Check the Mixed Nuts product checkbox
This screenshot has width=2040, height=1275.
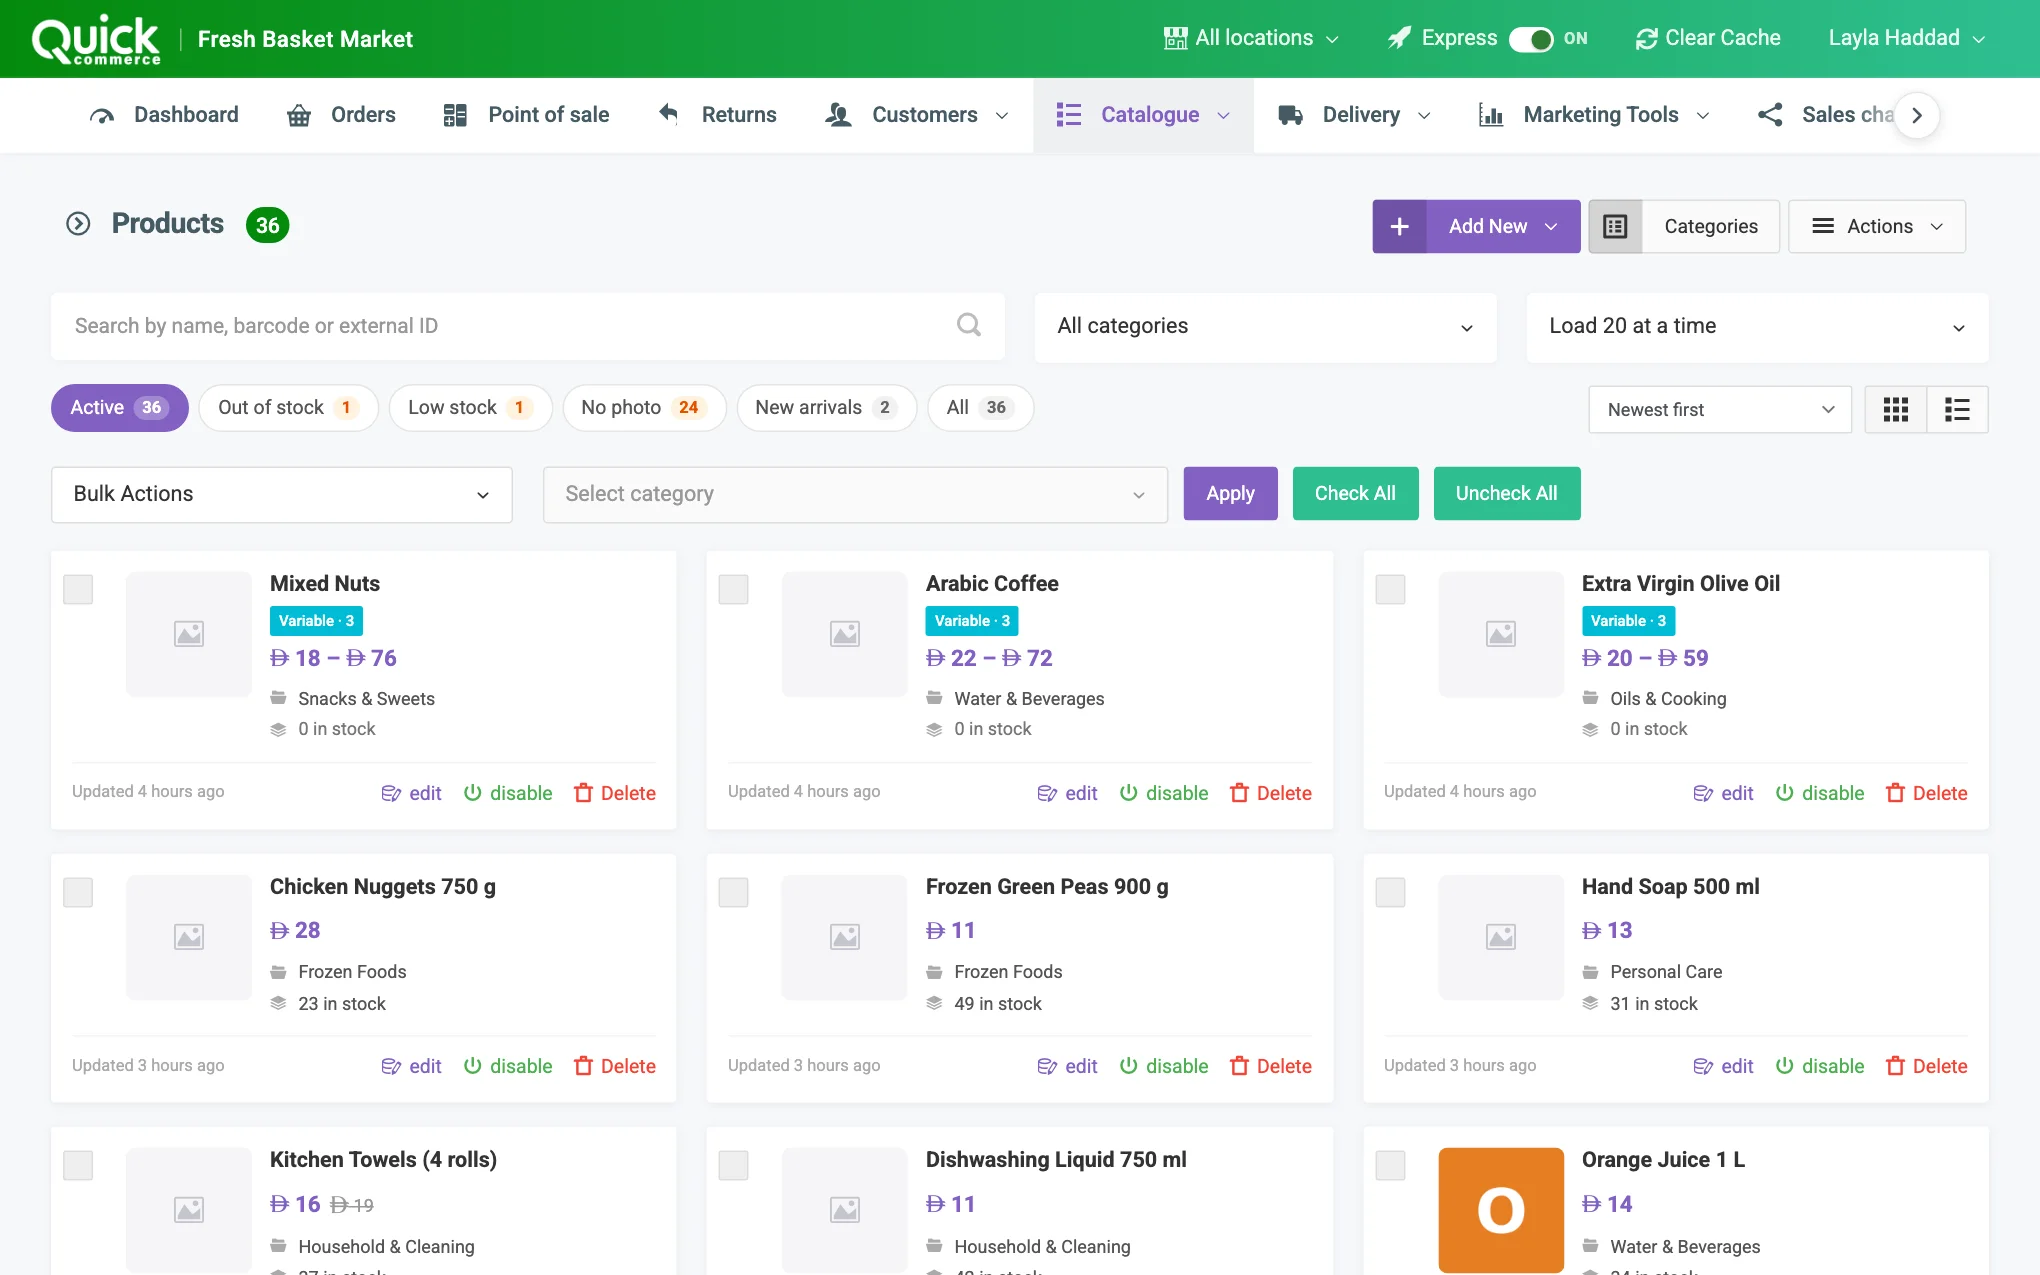tap(78, 589)
